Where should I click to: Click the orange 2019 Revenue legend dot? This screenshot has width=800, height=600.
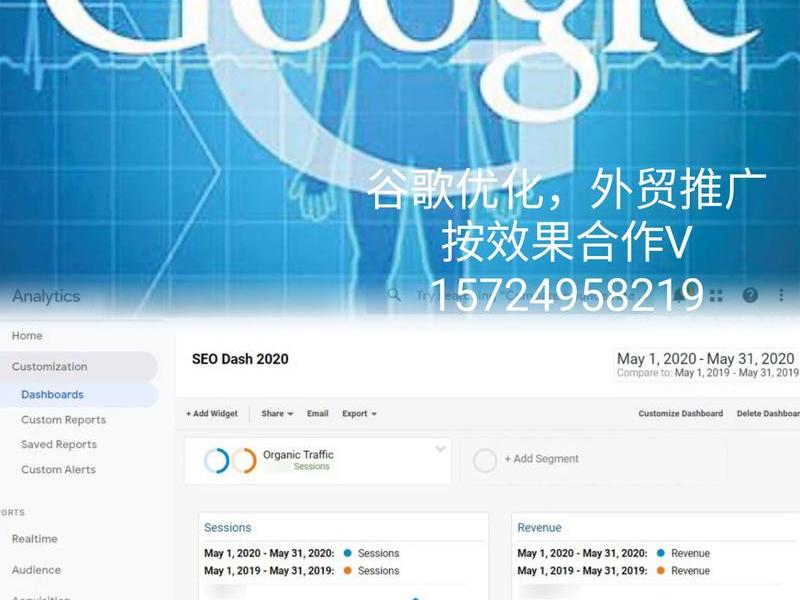pyautogui.click(x=661, y=570)
